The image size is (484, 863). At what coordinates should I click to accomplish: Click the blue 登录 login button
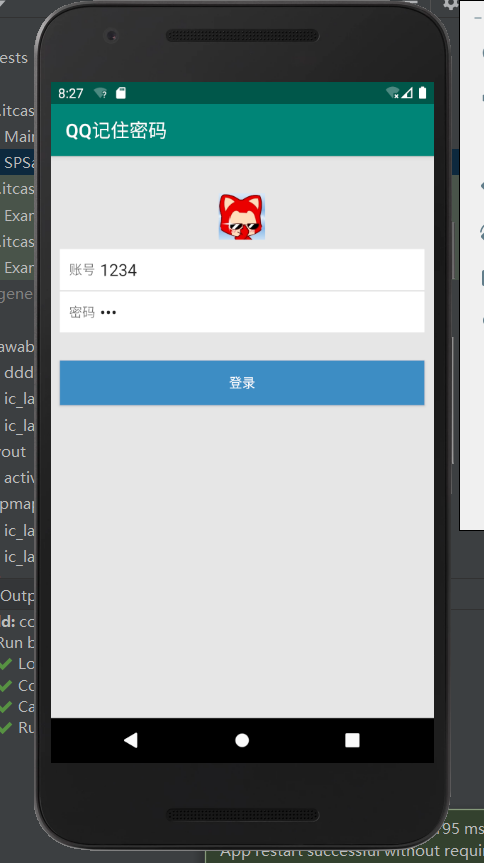(x=242, y=383)
